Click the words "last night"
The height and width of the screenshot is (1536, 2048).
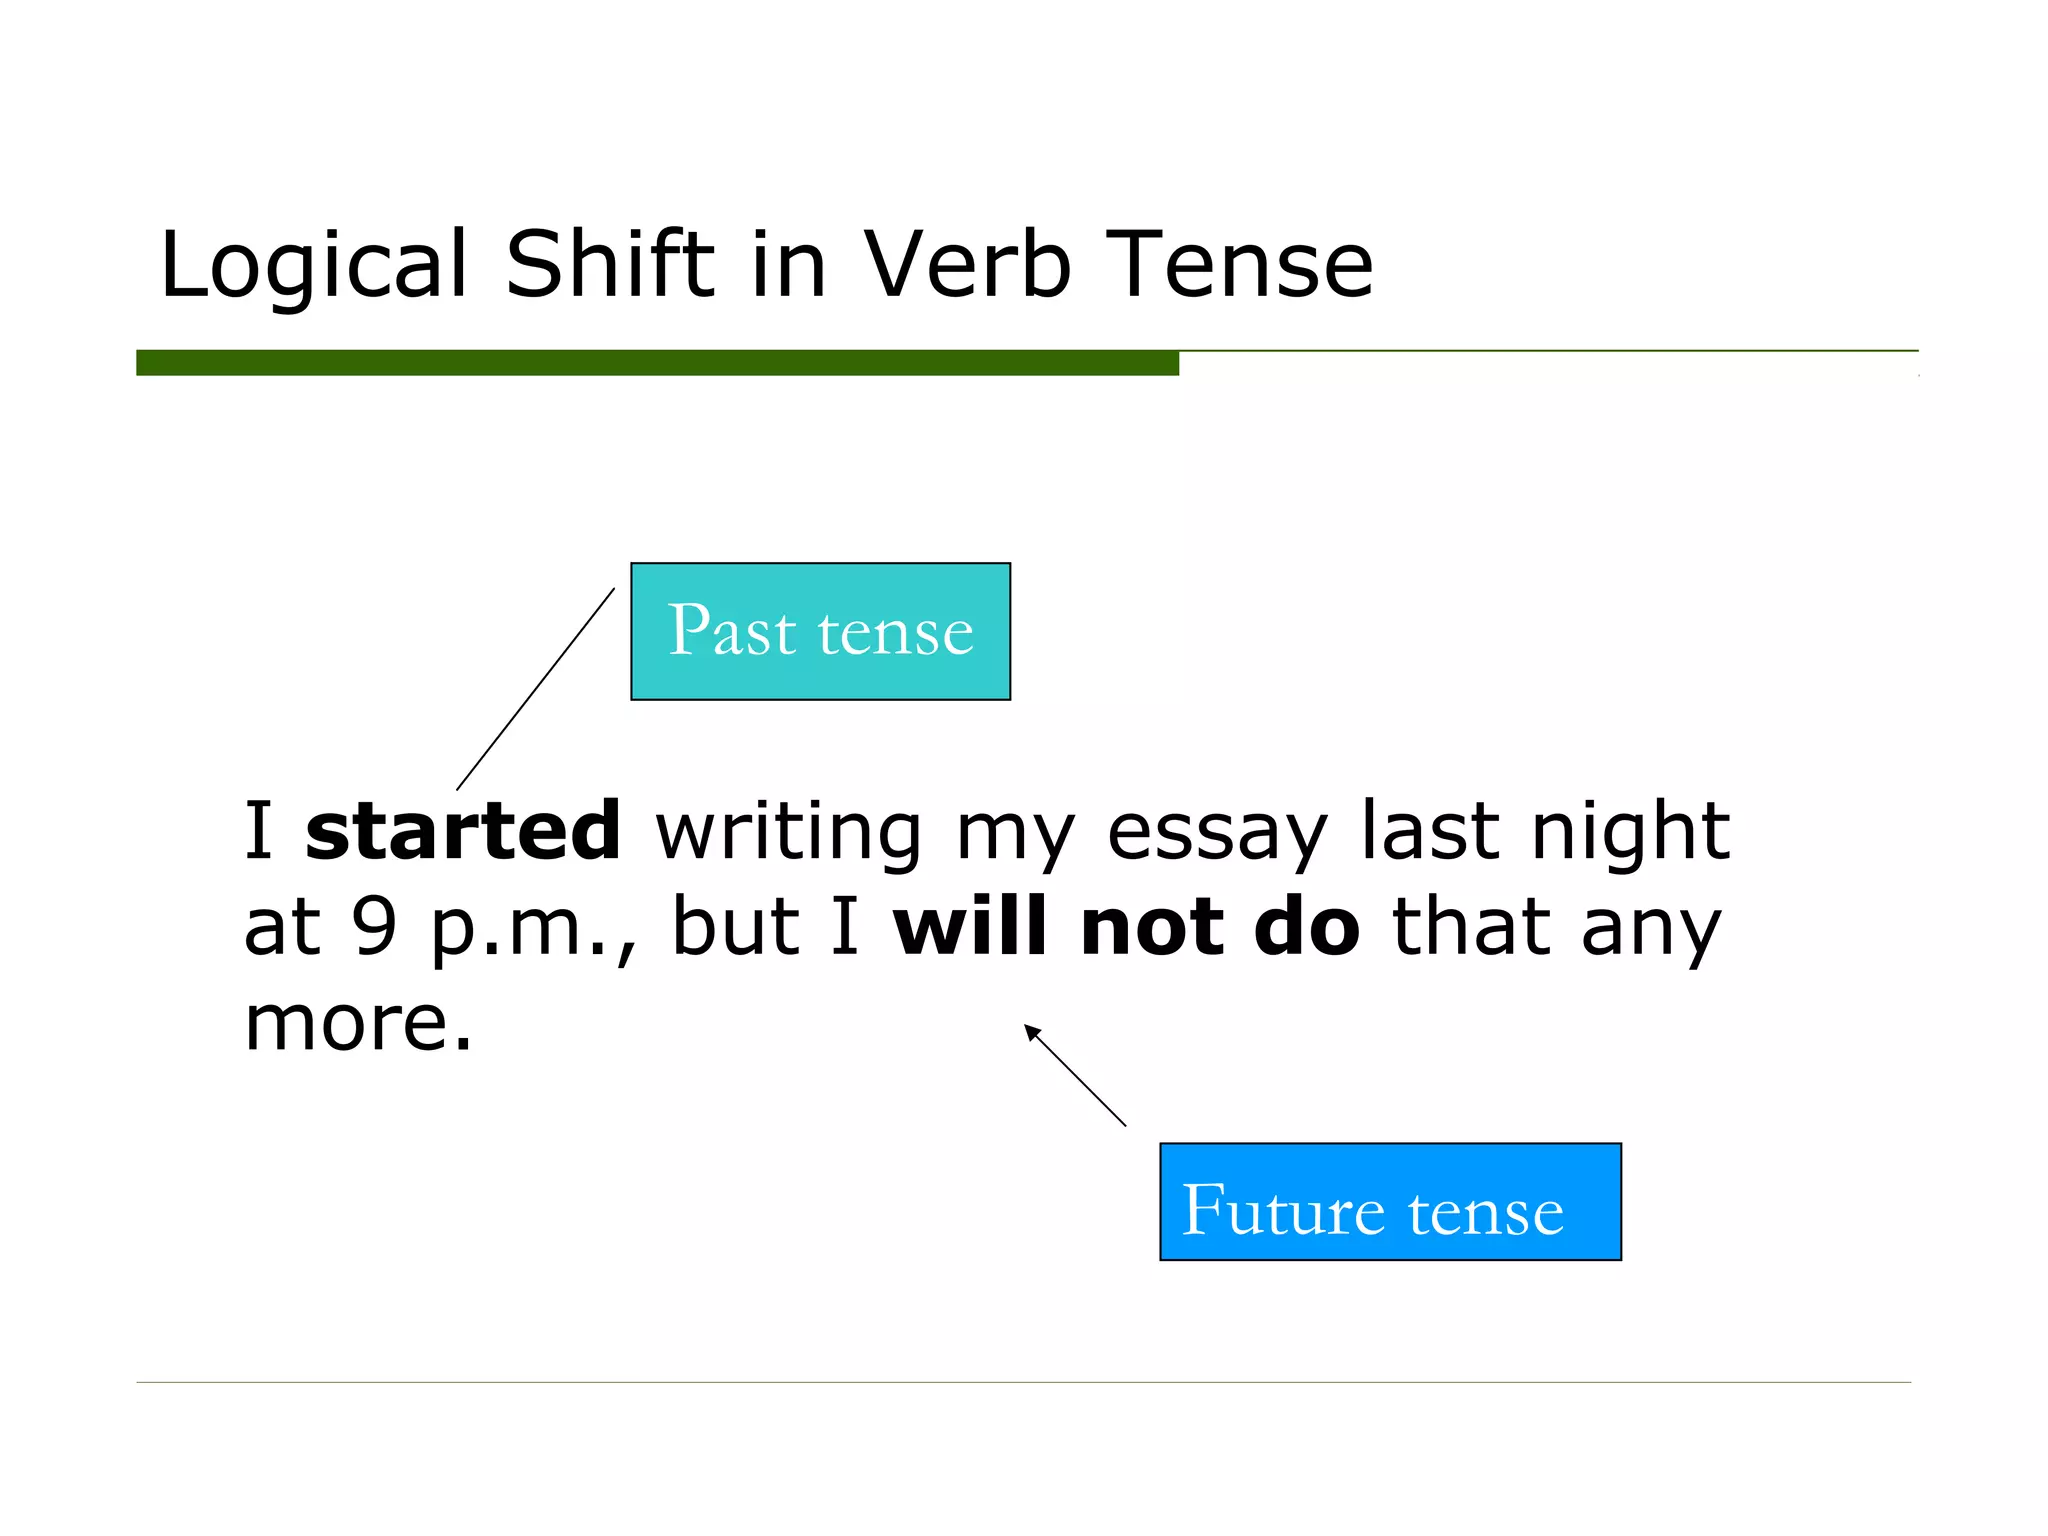click(x=1545, y=830)
